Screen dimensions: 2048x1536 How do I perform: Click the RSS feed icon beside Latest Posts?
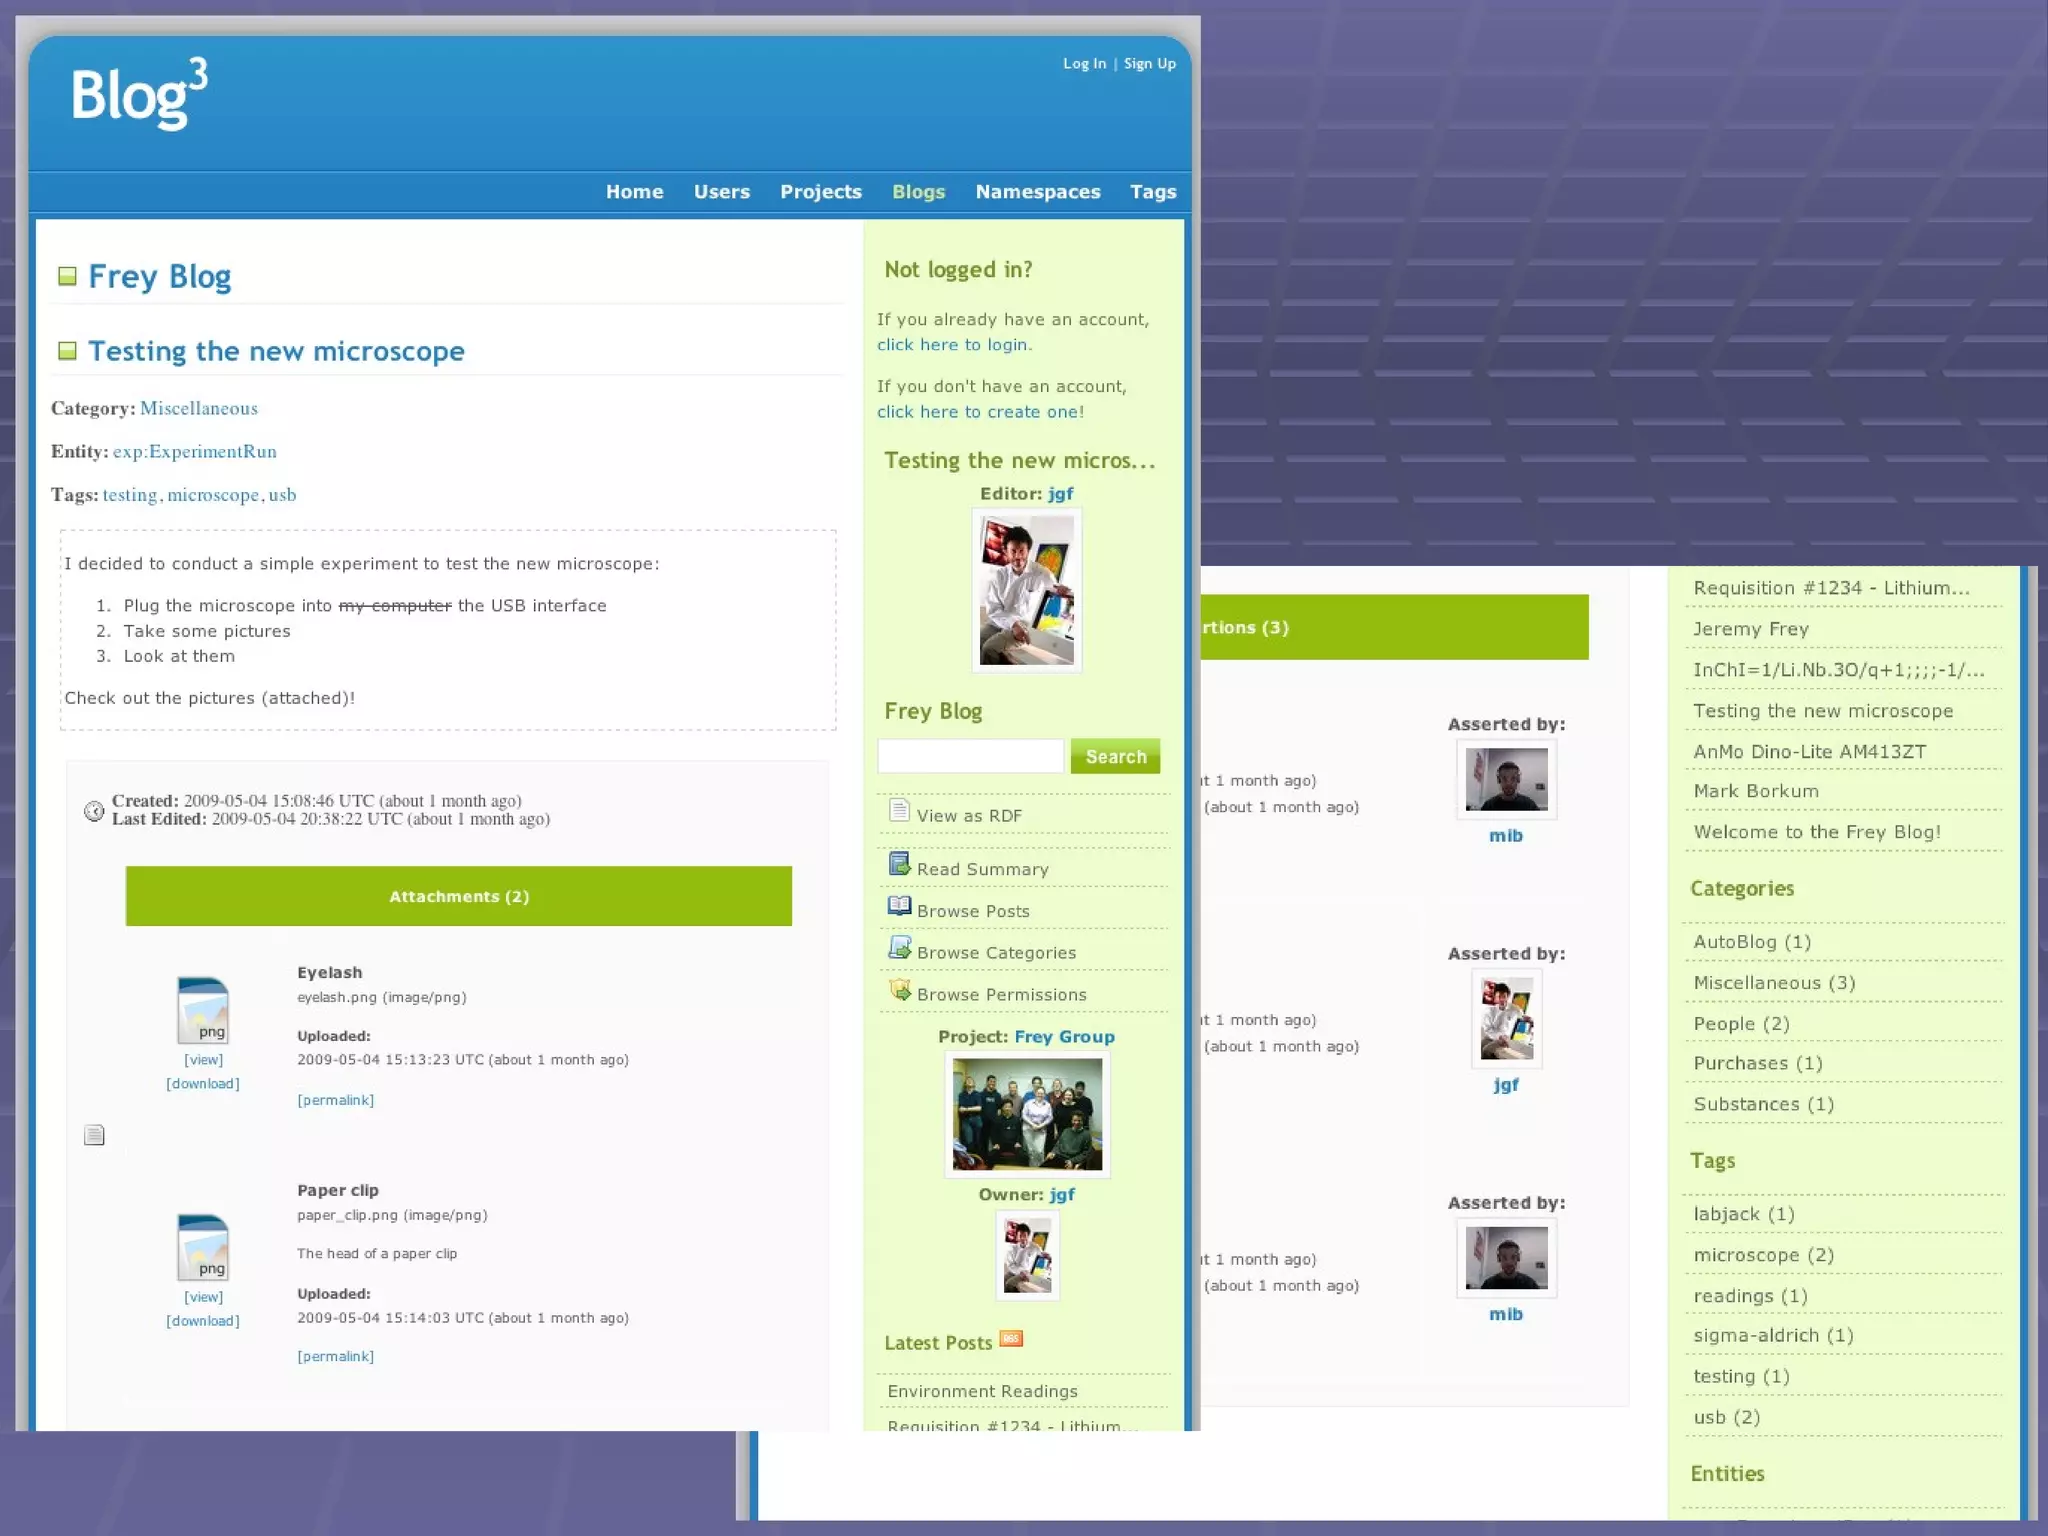[1011, 1339]
